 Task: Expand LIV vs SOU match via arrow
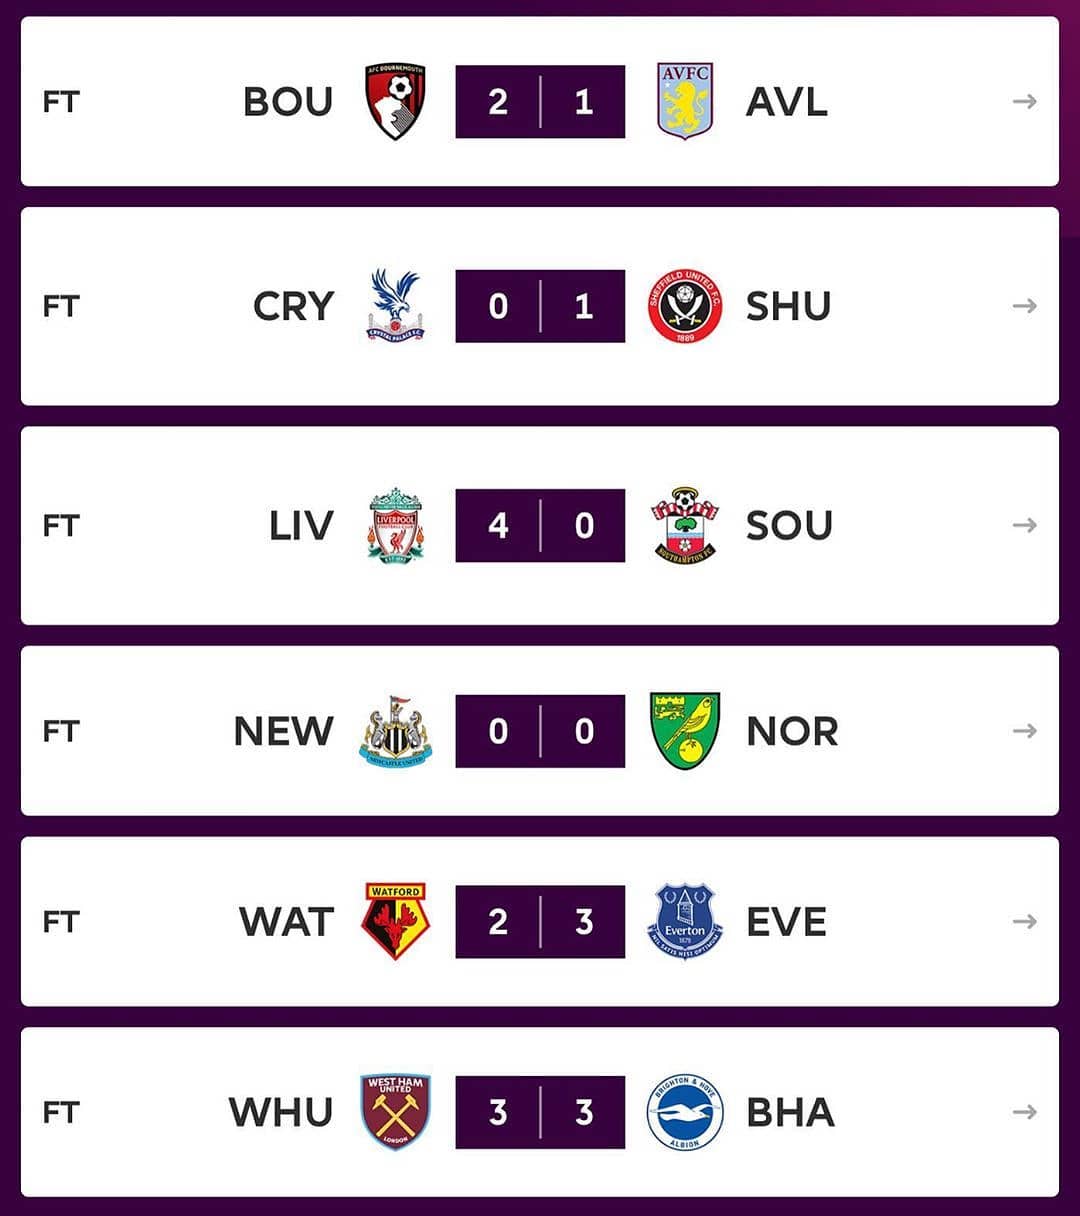coord(1024,525)
